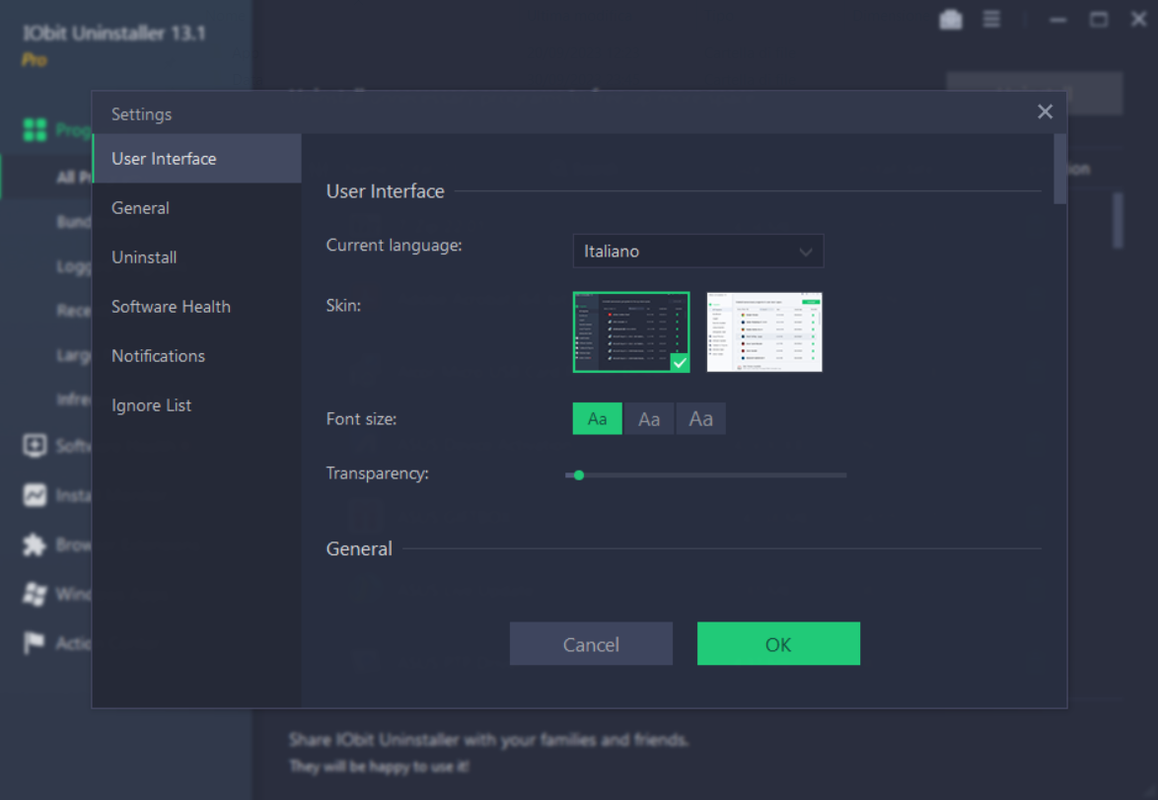This screenshot has width=1158, height=800.
Task: Switch to the General settings tab
Action: [196, 208]
